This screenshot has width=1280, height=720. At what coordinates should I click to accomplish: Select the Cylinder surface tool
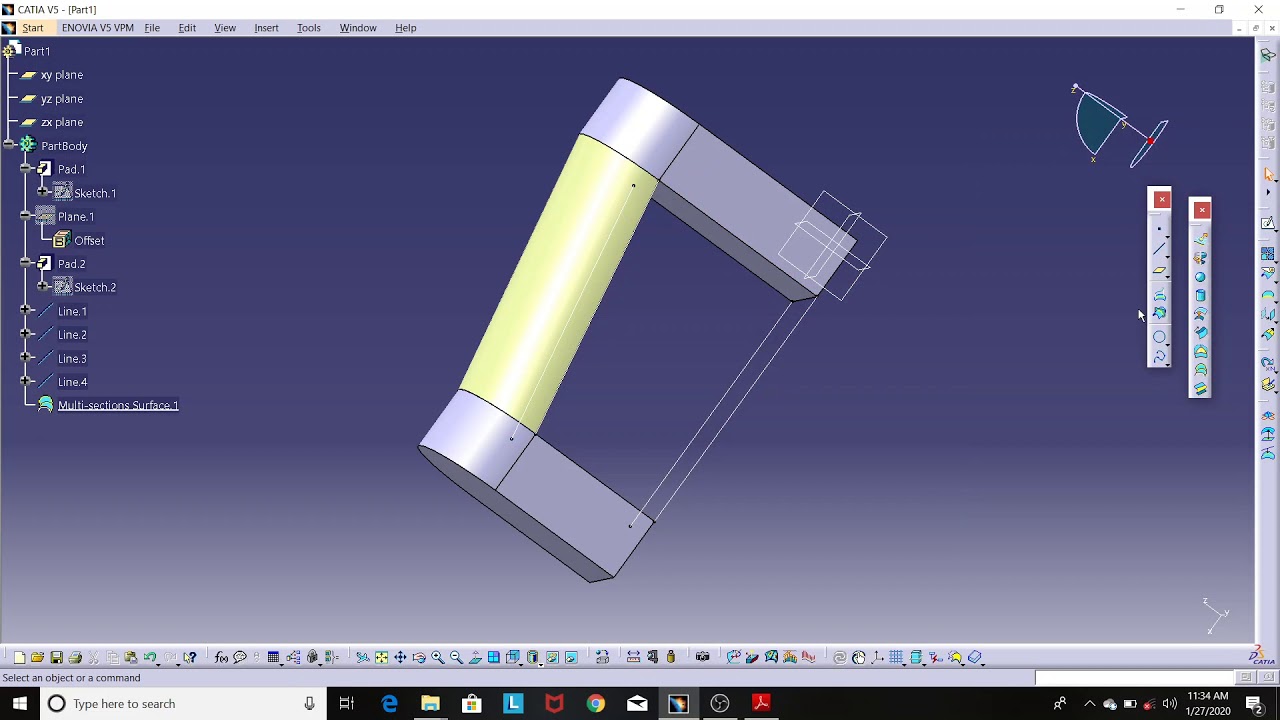(1201, 296)
